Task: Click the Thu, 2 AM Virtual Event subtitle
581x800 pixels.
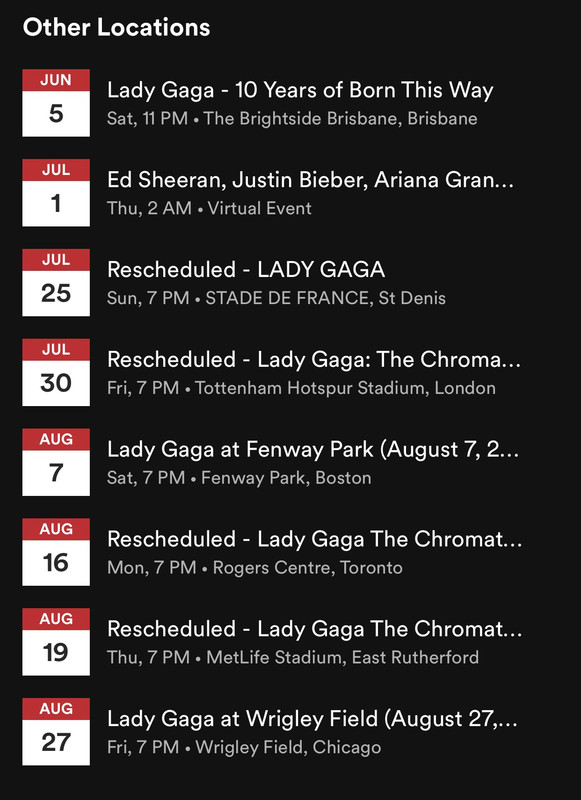Action: pyautogui.click(x=209, y=209)
